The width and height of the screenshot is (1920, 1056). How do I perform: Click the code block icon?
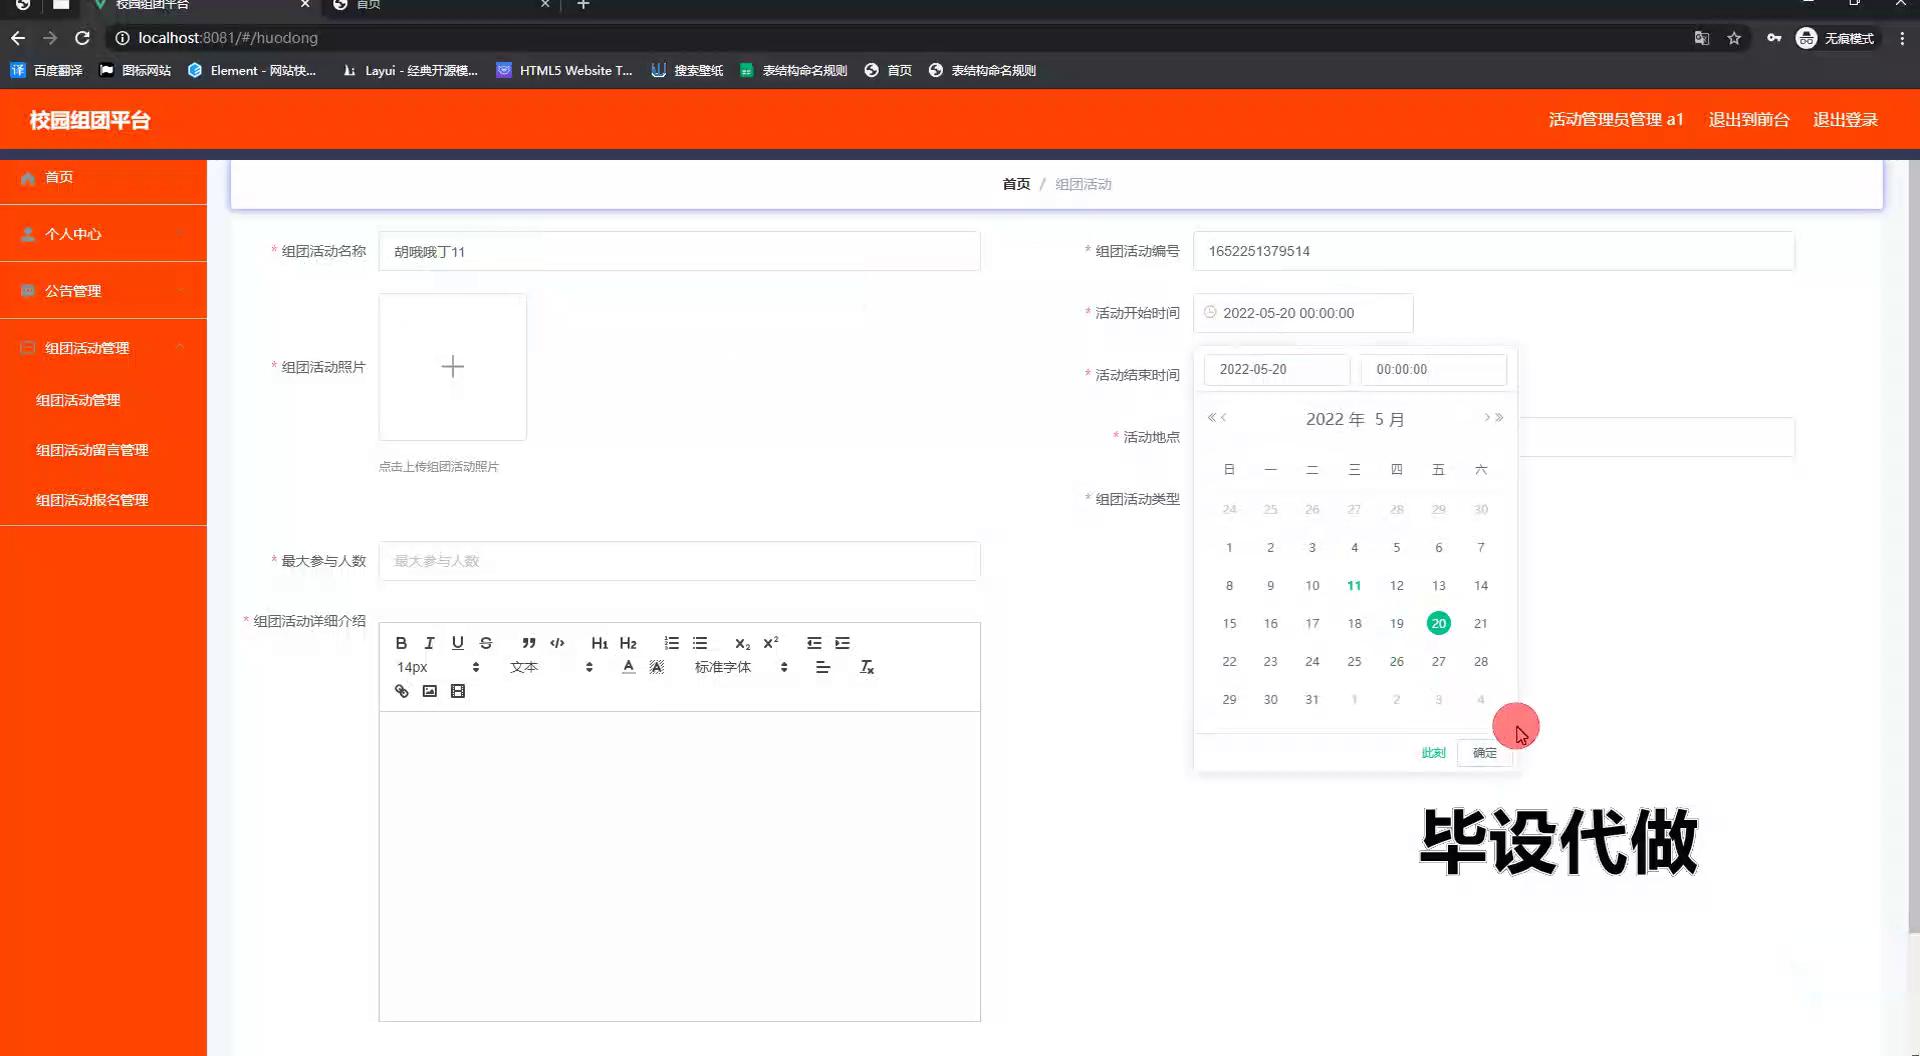557,643
